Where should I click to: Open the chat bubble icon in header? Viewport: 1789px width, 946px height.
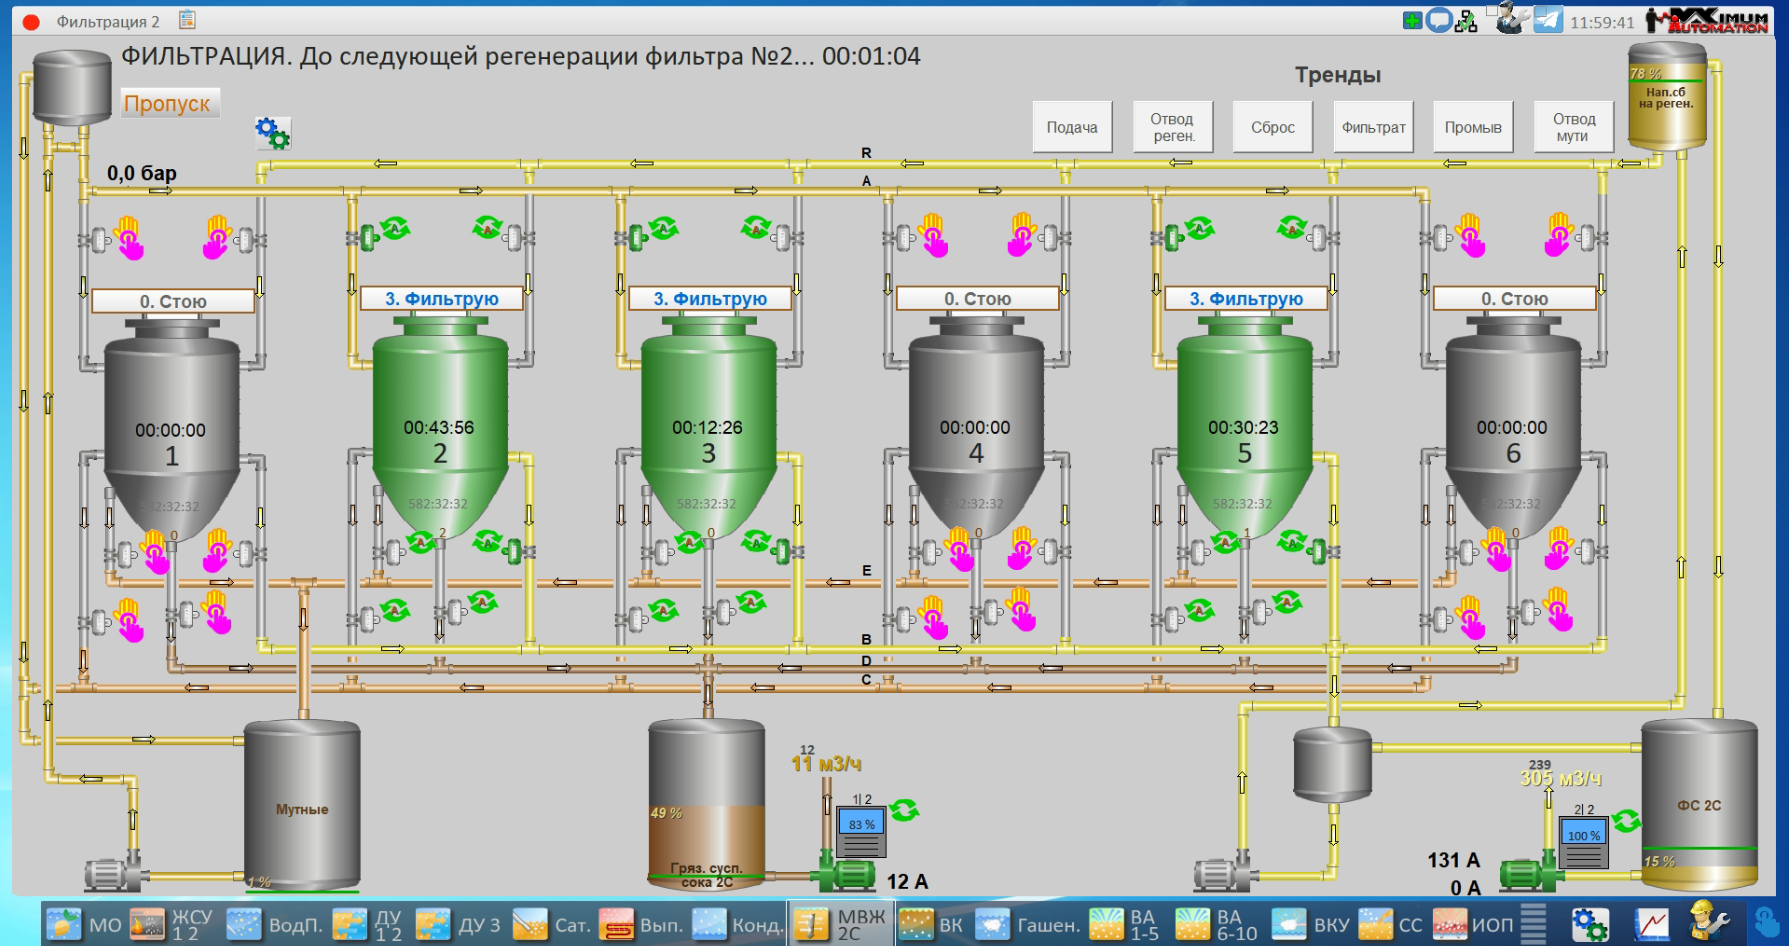(1439, 20)
